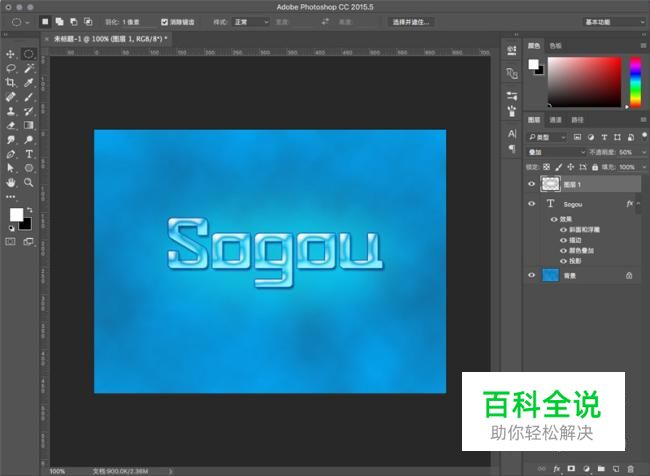Switch to the Swatches 色板 tab
The width and height of the screenshot is (650, 476).
click(x=555, y=46)
